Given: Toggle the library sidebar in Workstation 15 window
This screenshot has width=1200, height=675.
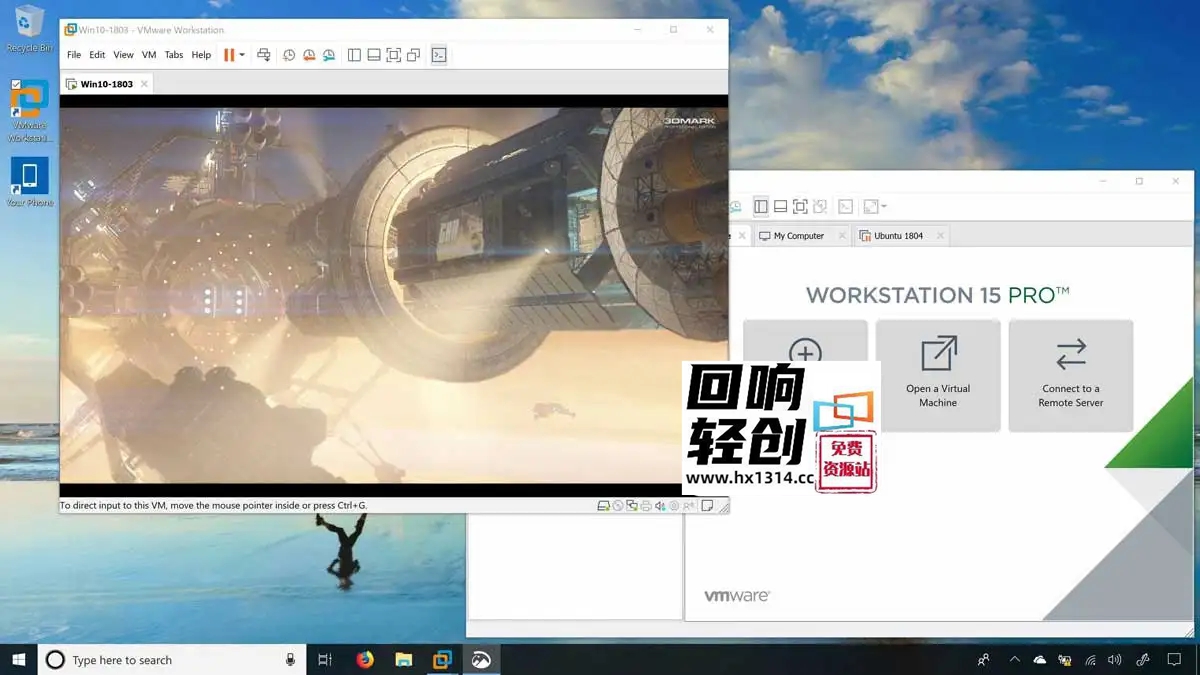Looking at the screenshot, I should click(x=761, y=207).
